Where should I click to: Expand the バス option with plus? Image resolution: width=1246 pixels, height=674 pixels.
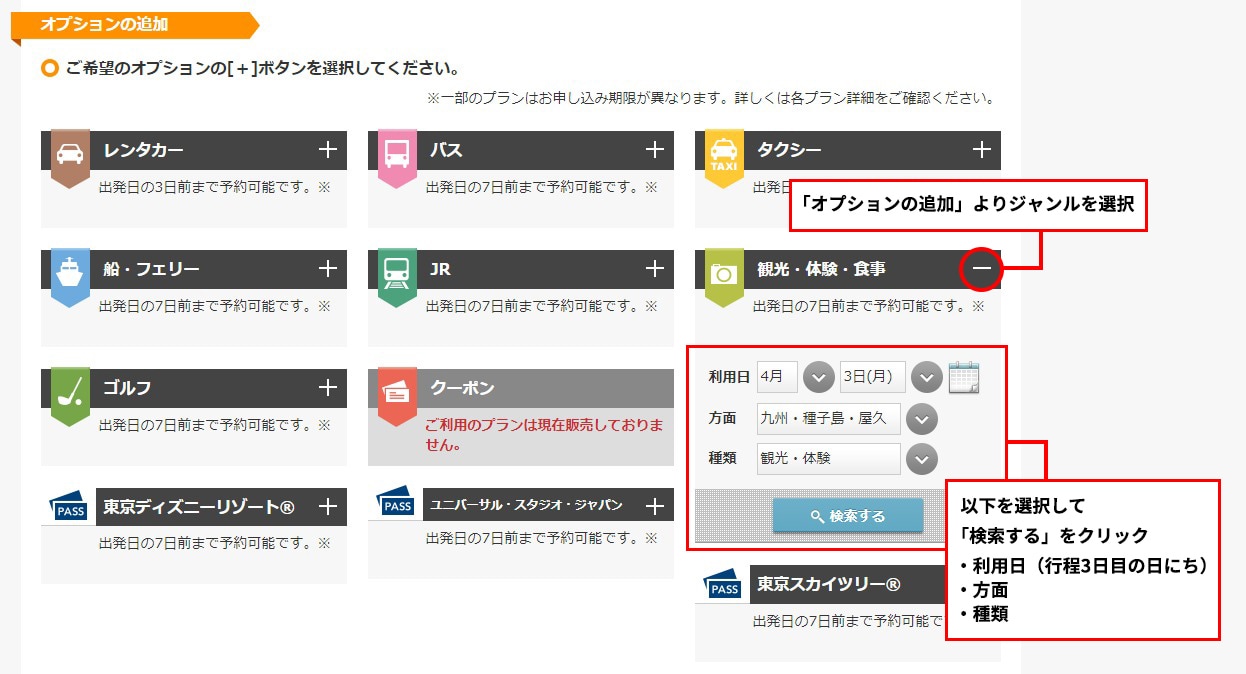coord(655,150)
